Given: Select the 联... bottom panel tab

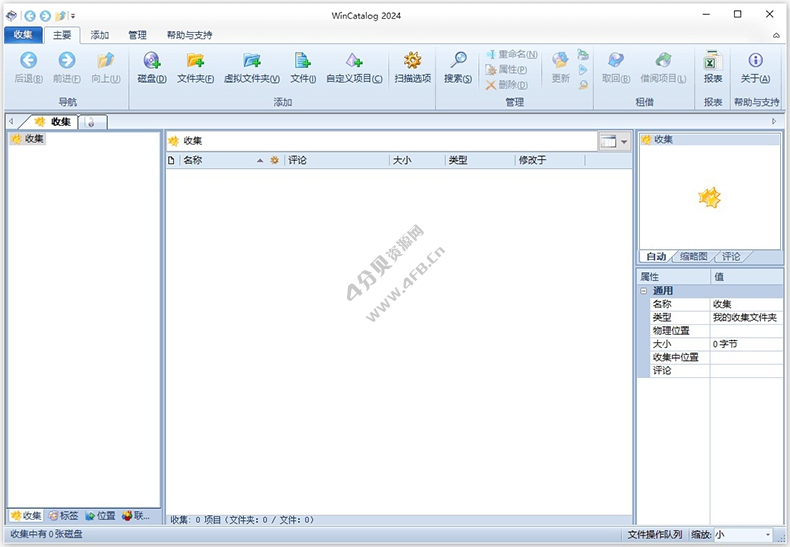Looking at the screenshot, I should tap(136, 516).
